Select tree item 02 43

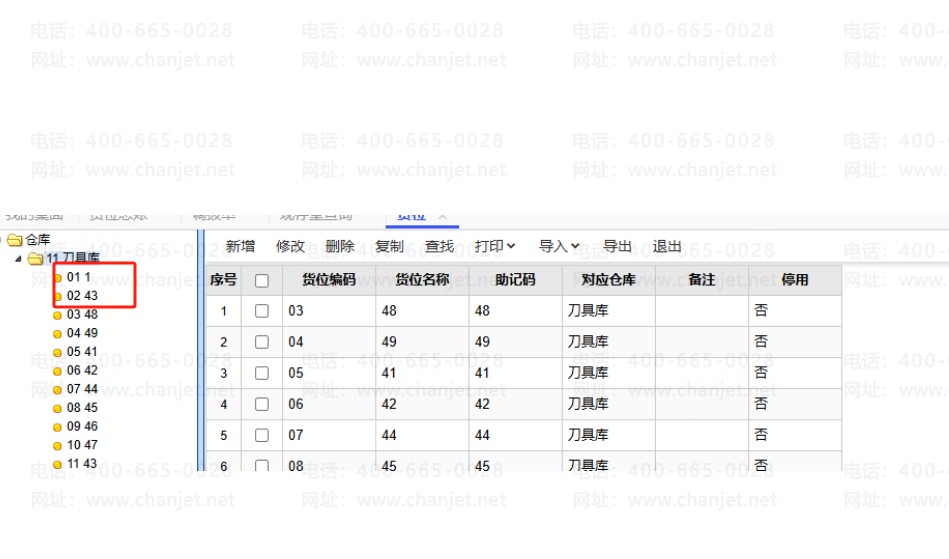82,296
